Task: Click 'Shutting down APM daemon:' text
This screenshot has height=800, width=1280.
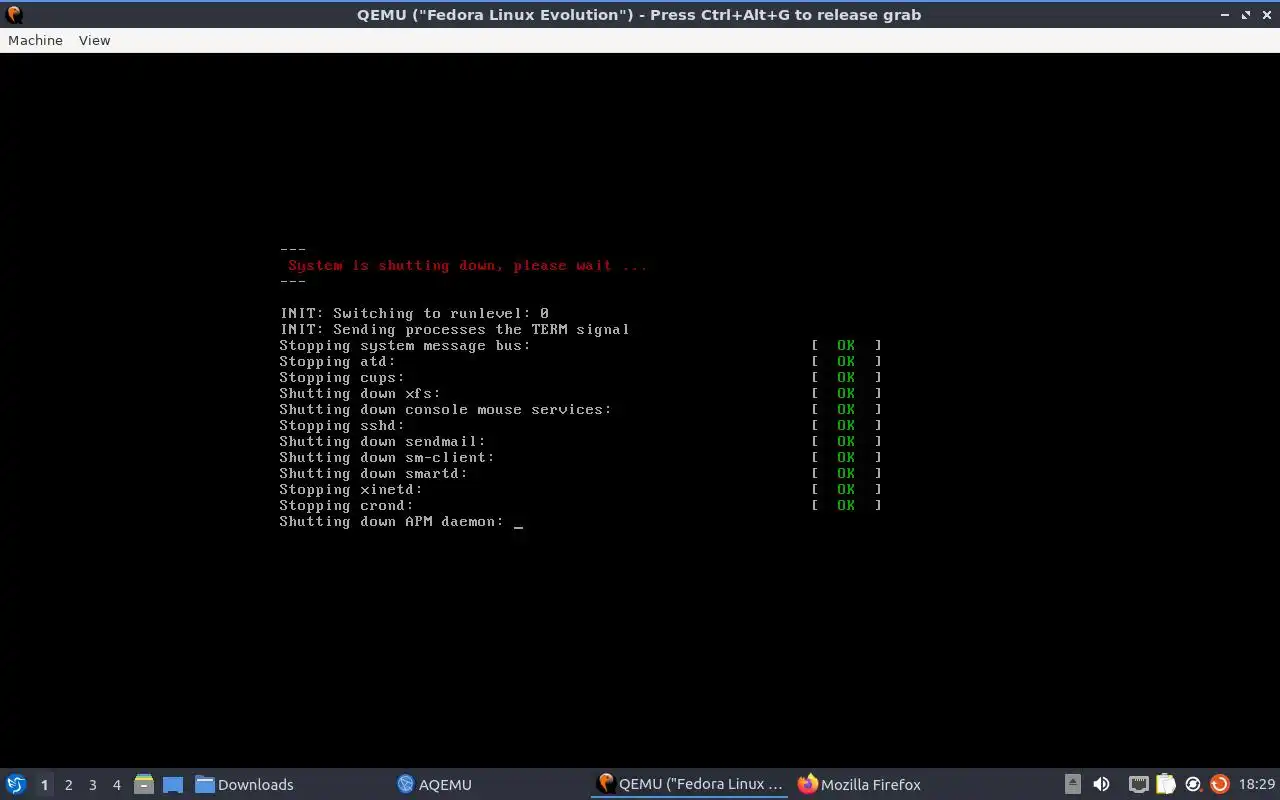Action: coord(391,521)
